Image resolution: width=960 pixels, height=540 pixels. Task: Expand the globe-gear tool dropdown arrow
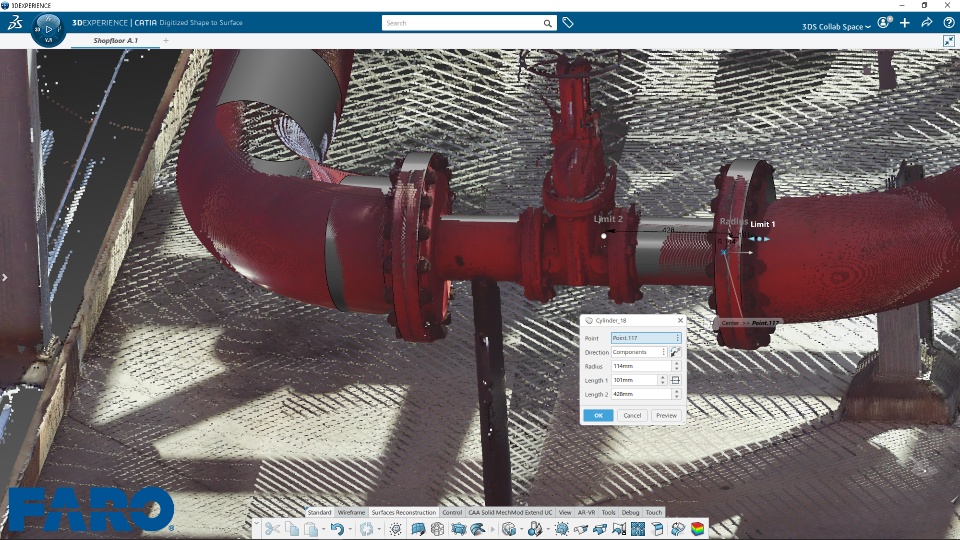[x=521, y=529]
